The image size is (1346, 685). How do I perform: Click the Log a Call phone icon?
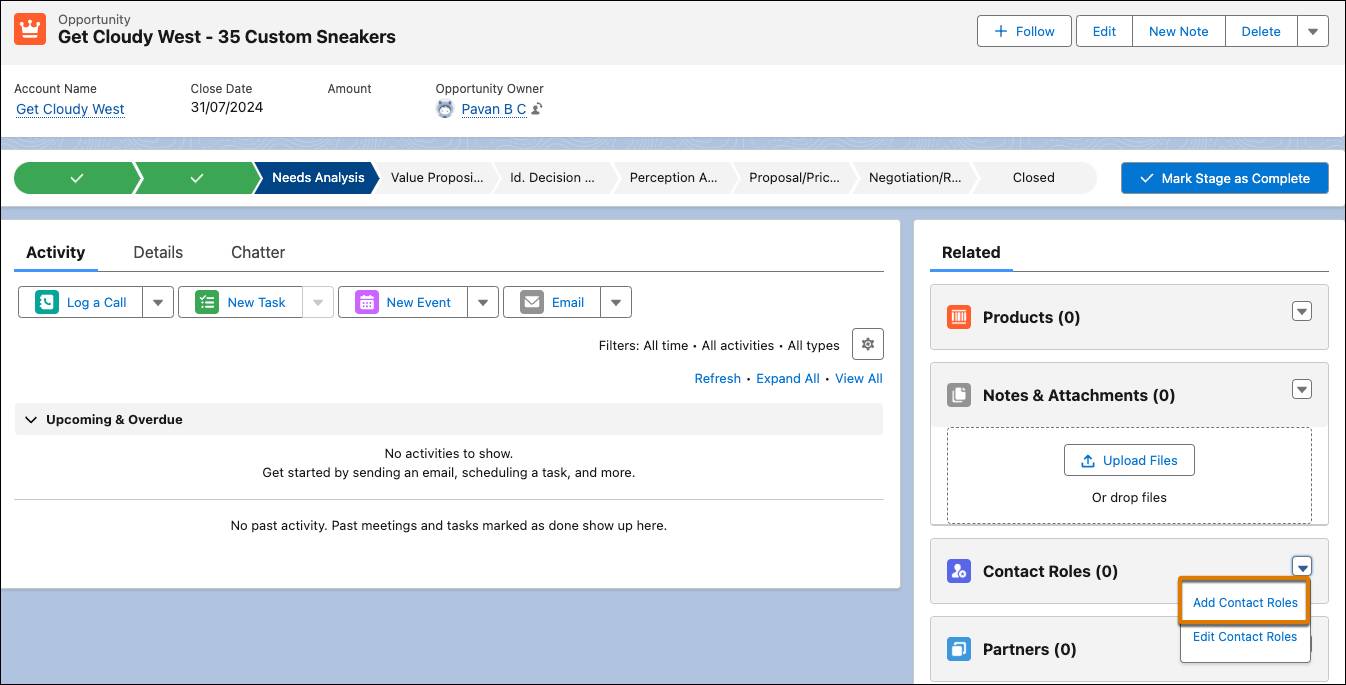(x=47, y=302)
